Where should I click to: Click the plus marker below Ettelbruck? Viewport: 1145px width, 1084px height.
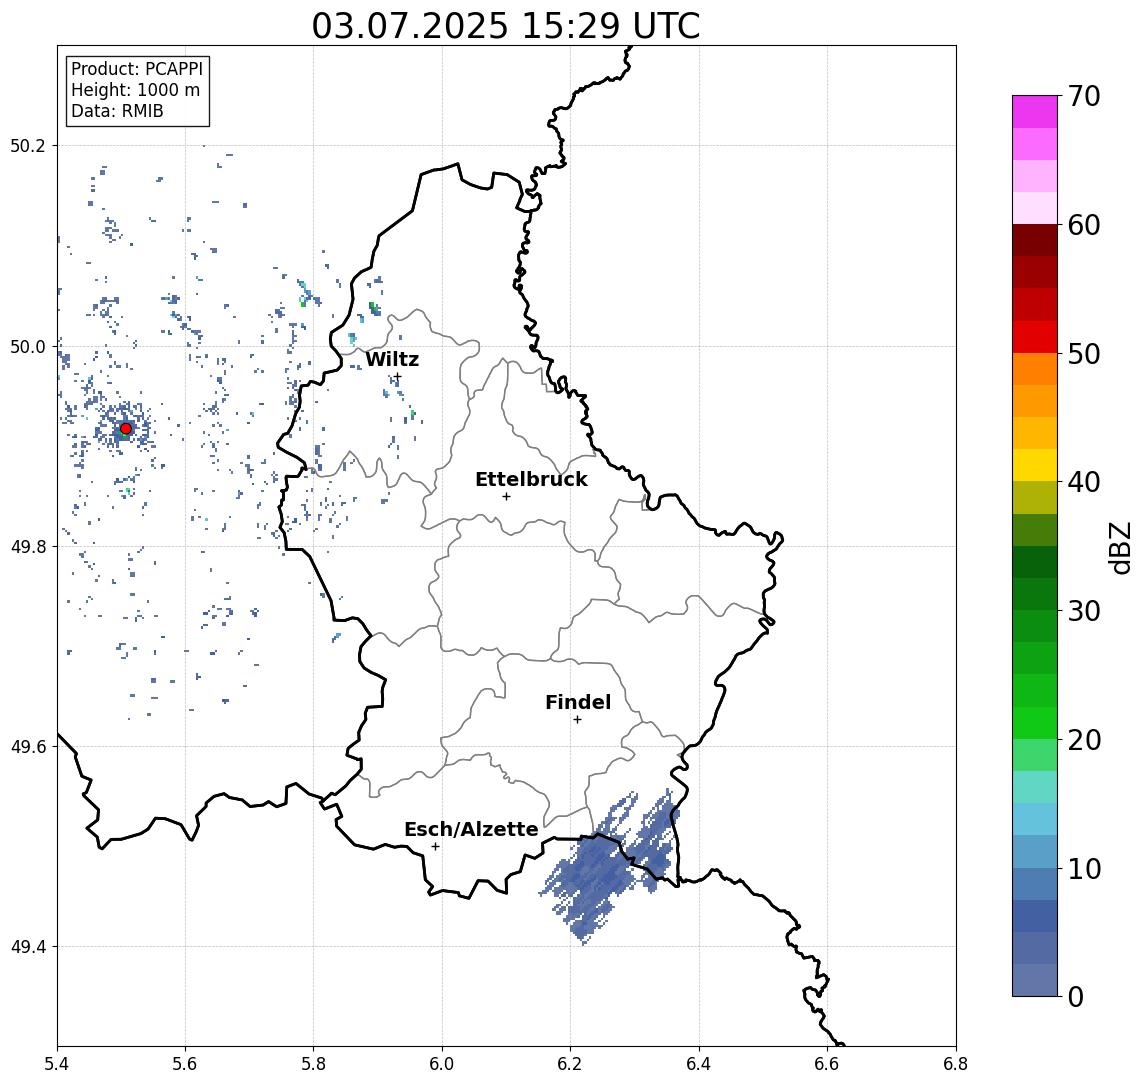(x=506, y=497)
